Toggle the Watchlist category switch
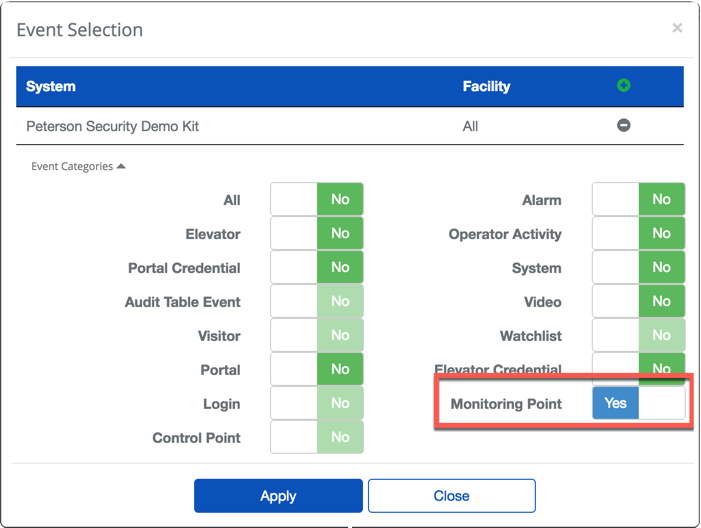The image size is (701, 528). [639, 336]
